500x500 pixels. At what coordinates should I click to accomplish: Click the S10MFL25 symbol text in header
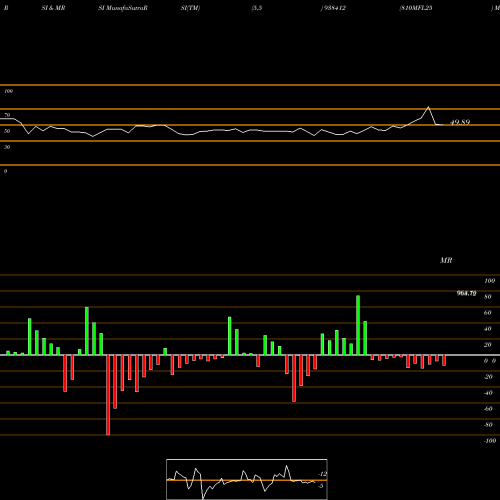pyautogui.click(x=416, y=8)
